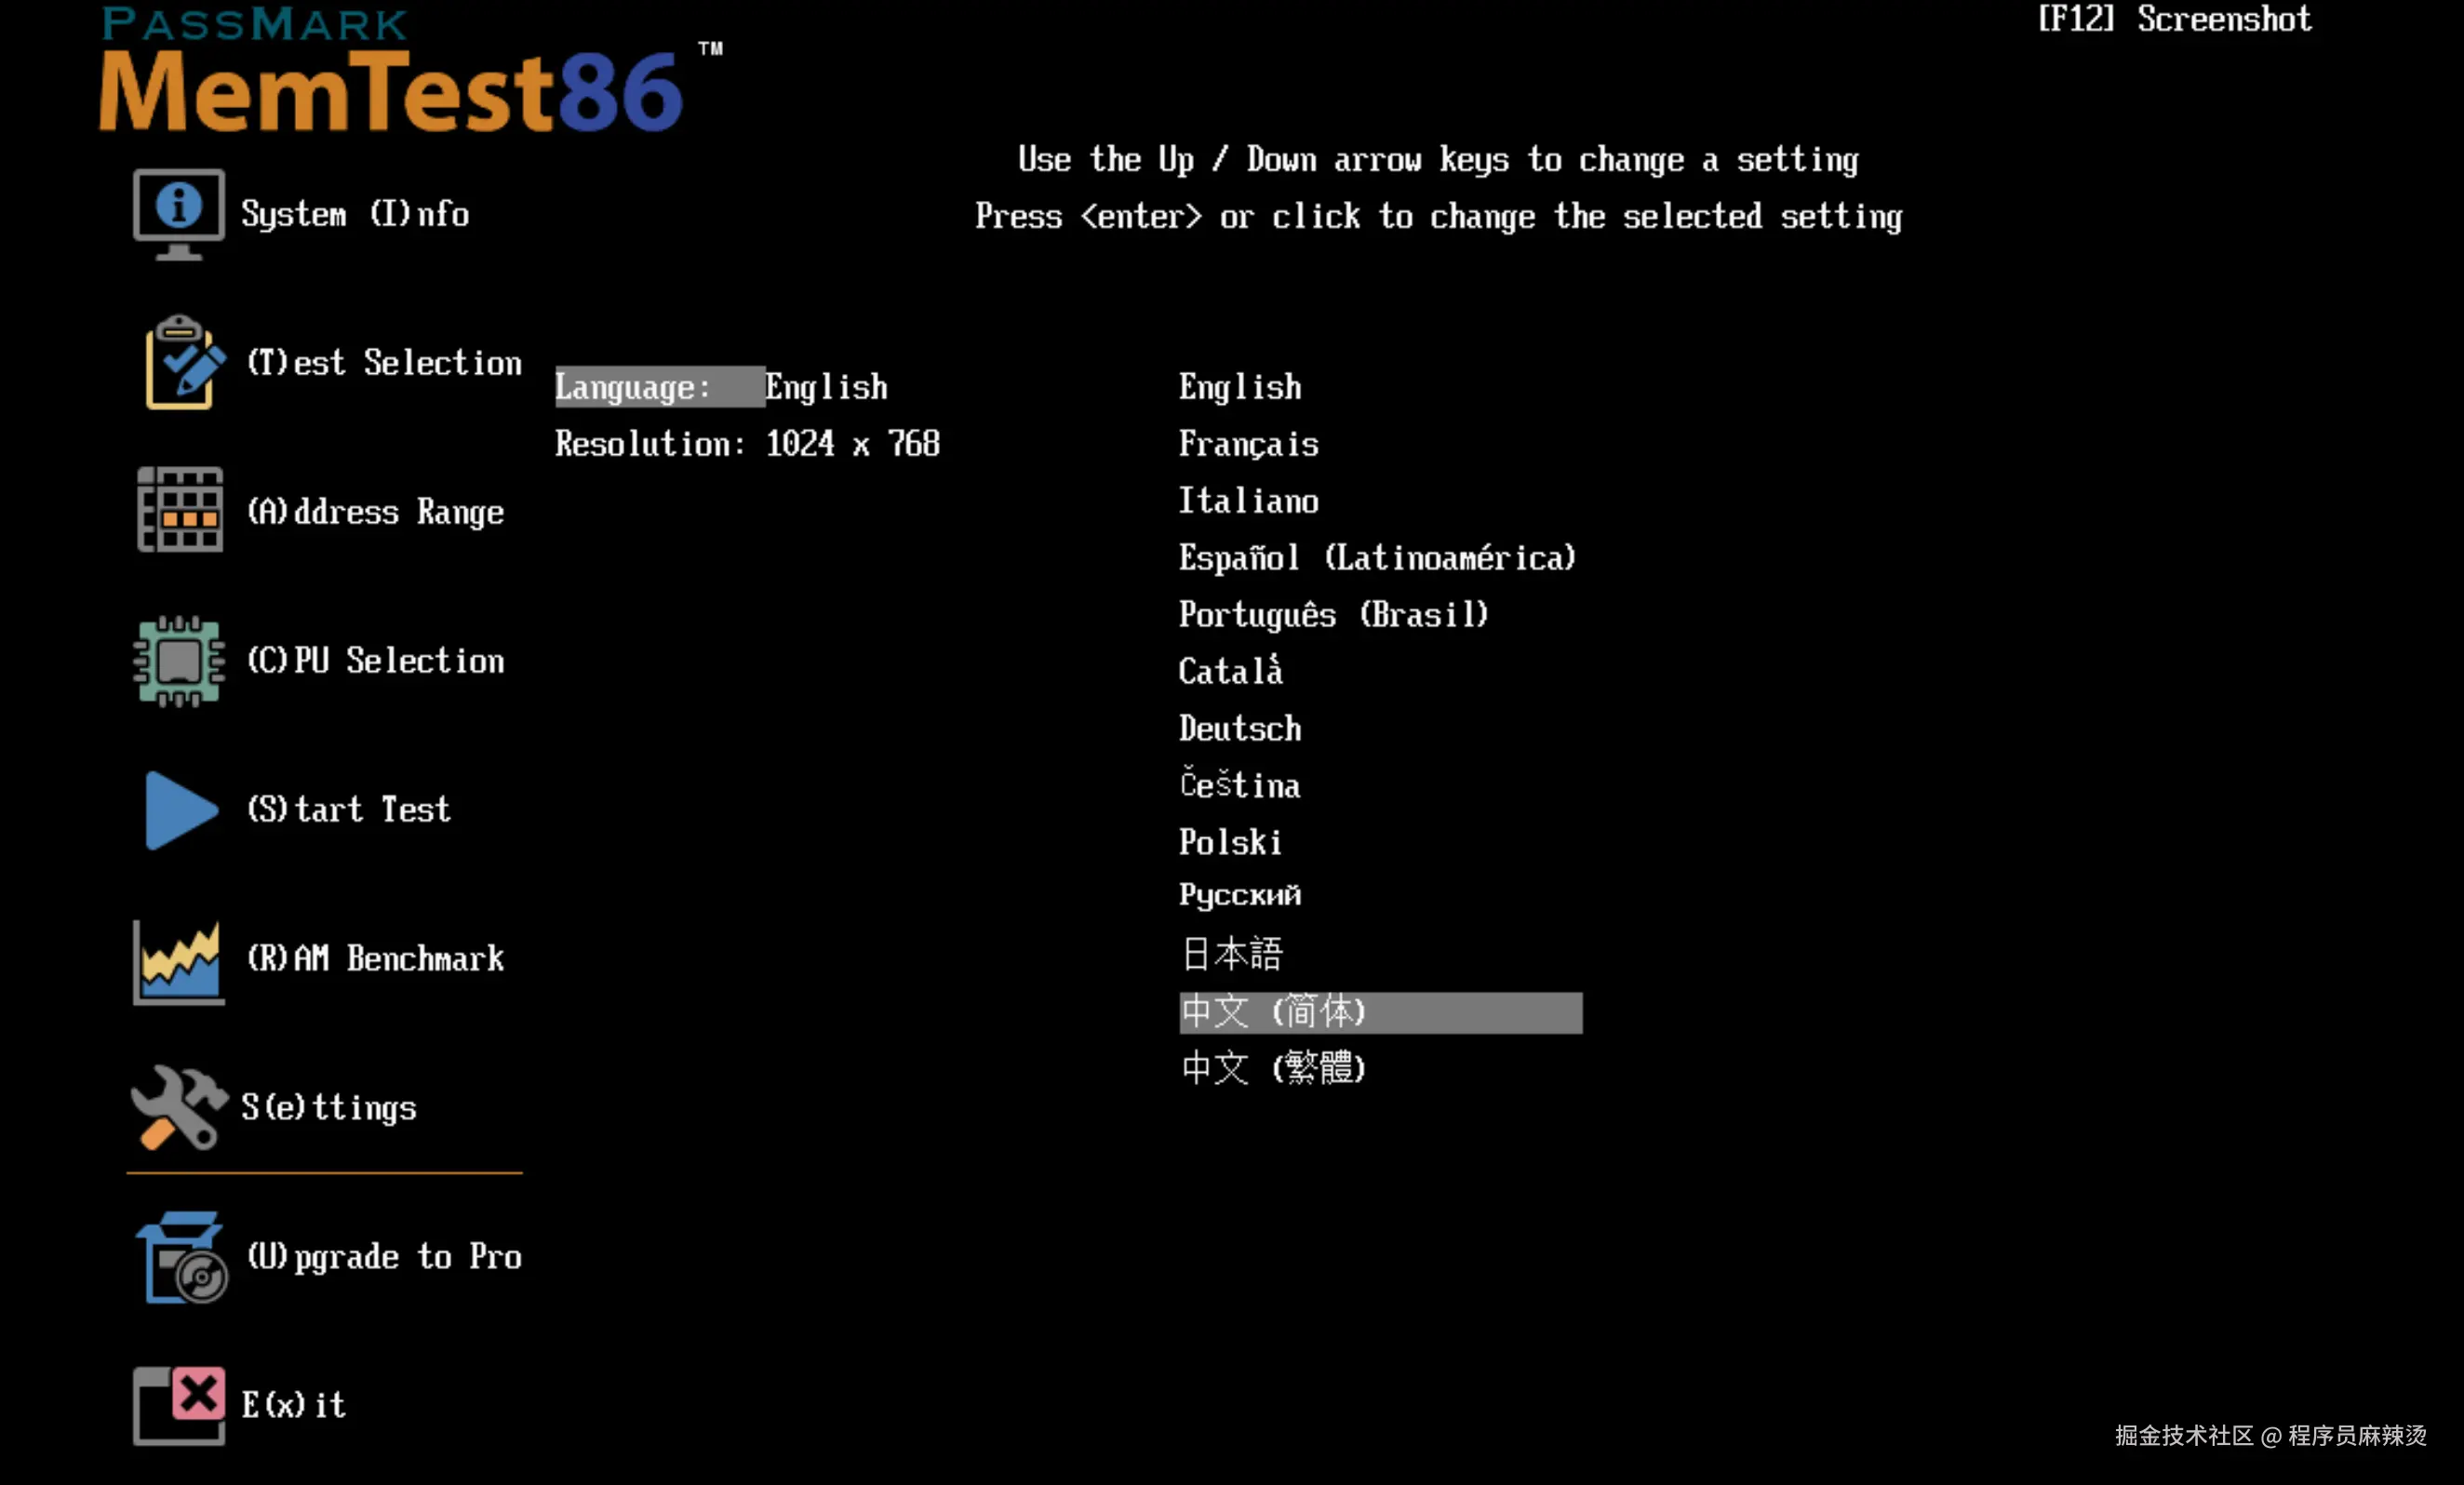The height and width of the screenshot is (1485, 2464).
Task: Click the F12 Screenshot label
Action: [2174, 20]
